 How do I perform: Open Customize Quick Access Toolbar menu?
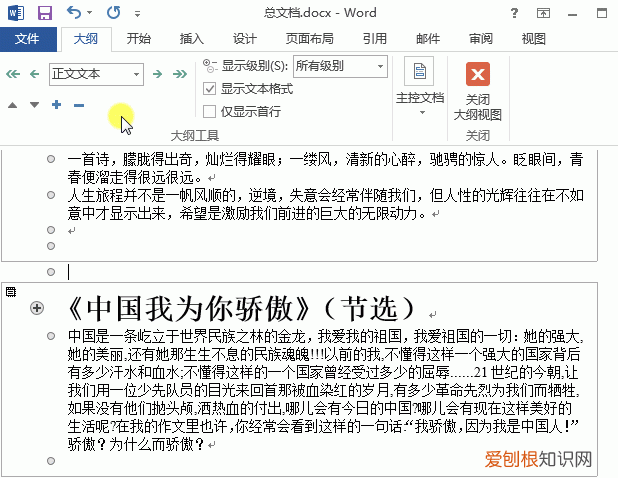138,14
